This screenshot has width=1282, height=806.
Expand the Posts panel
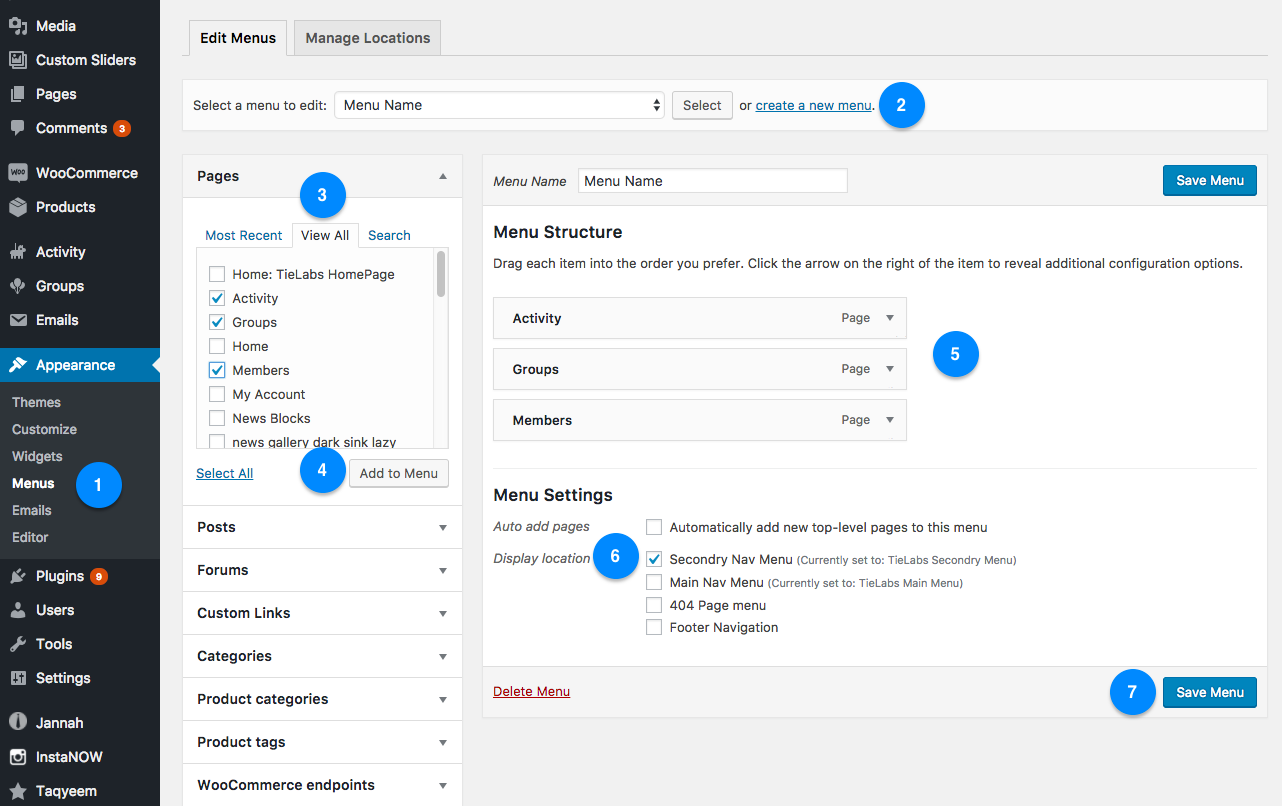click(x=322, y=527)
